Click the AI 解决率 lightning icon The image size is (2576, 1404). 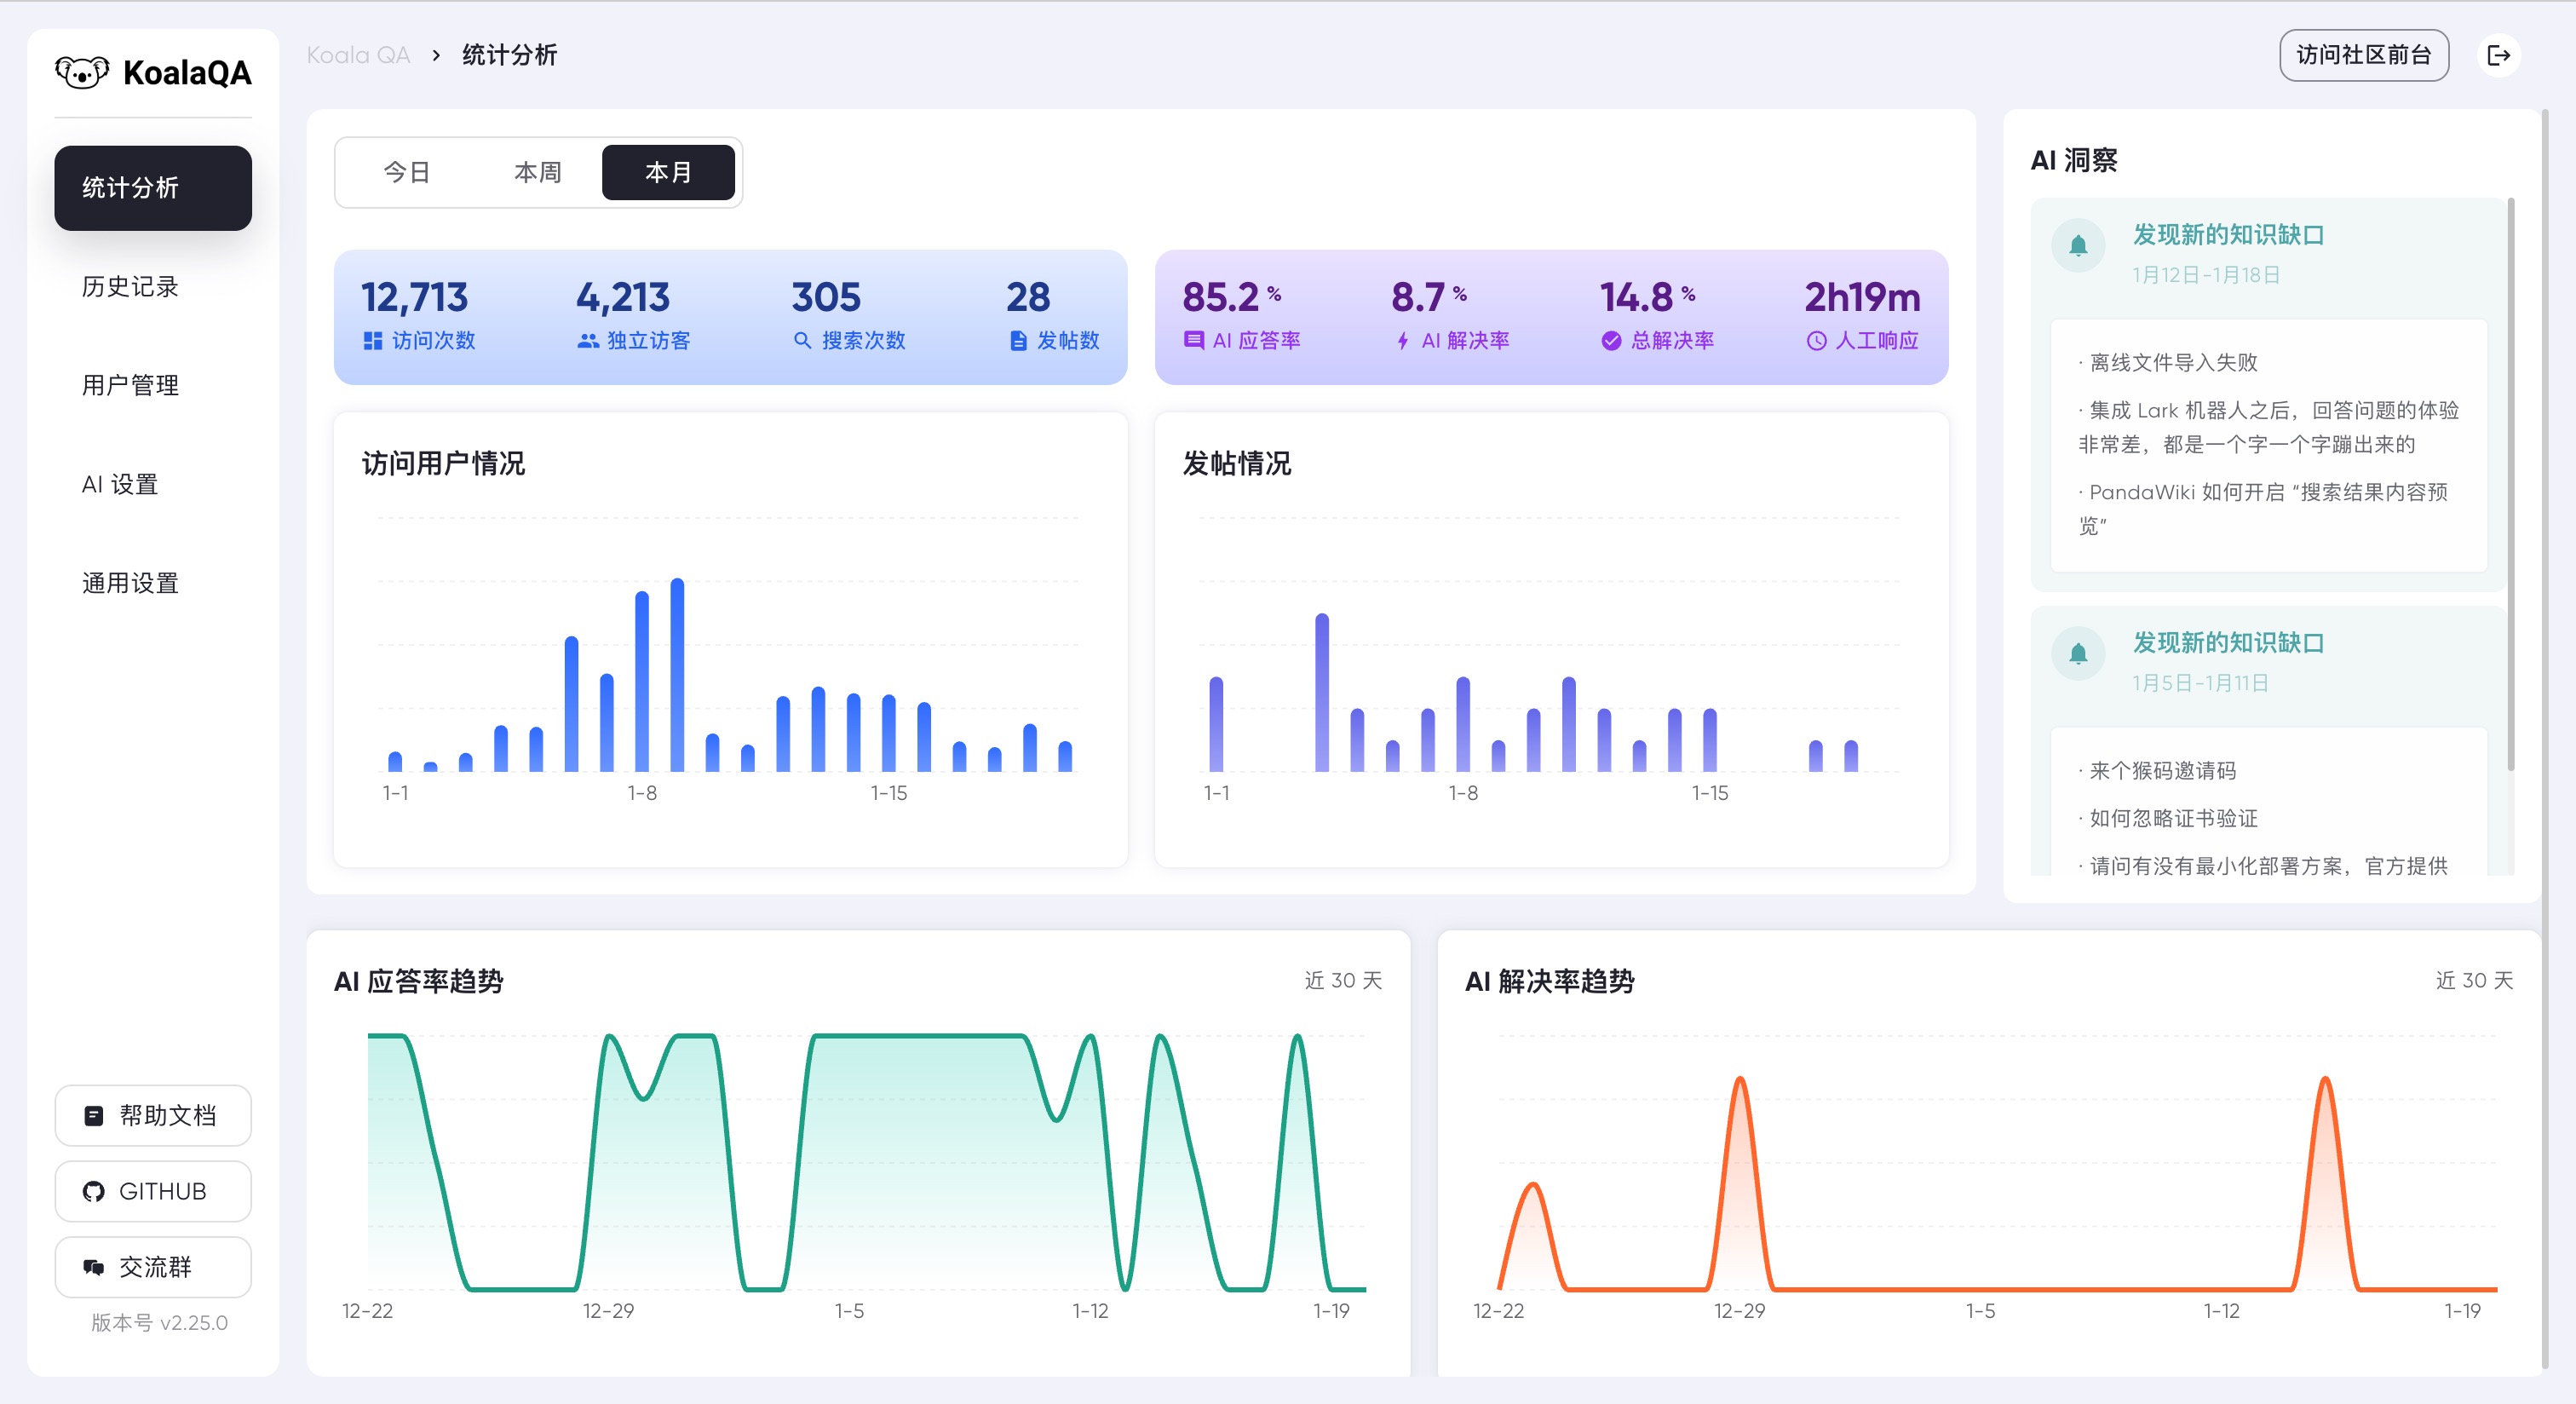click(1403, 341)
